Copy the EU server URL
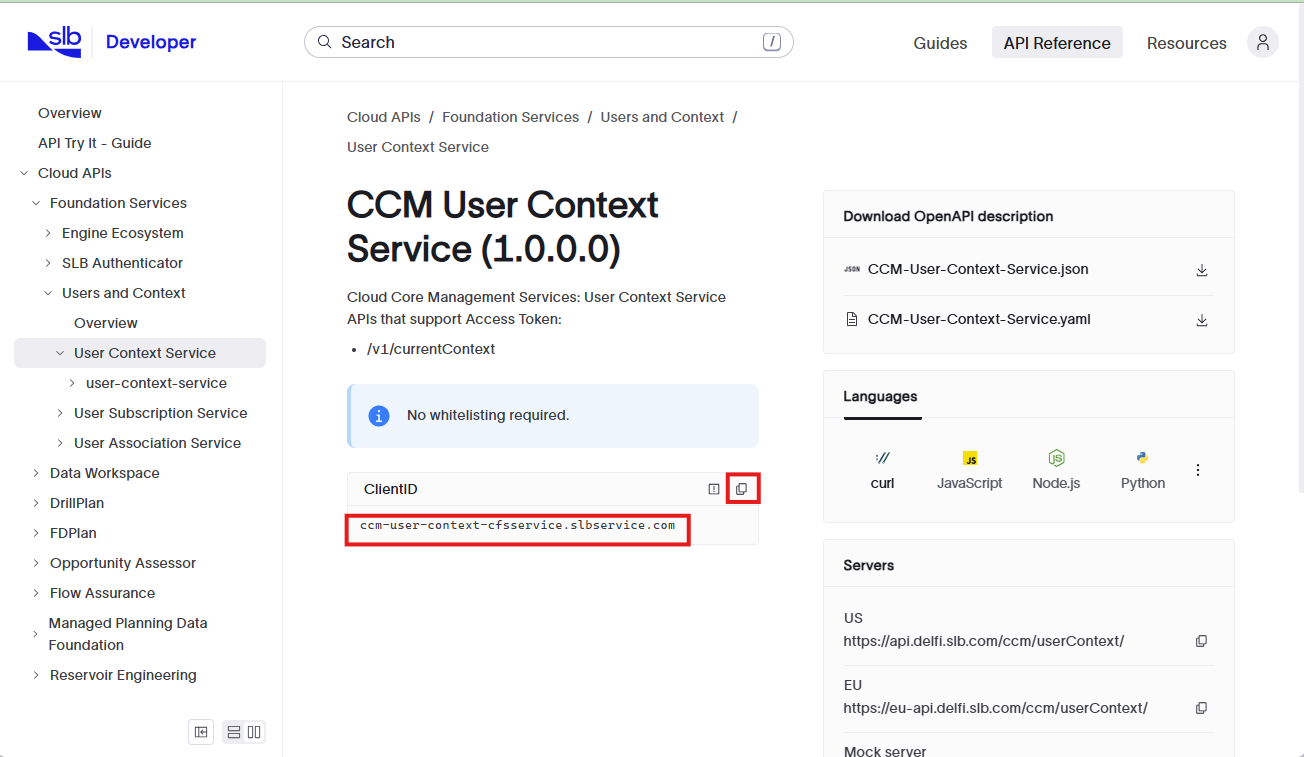Screen dimensions: 1304x757 coord(1201,708)
